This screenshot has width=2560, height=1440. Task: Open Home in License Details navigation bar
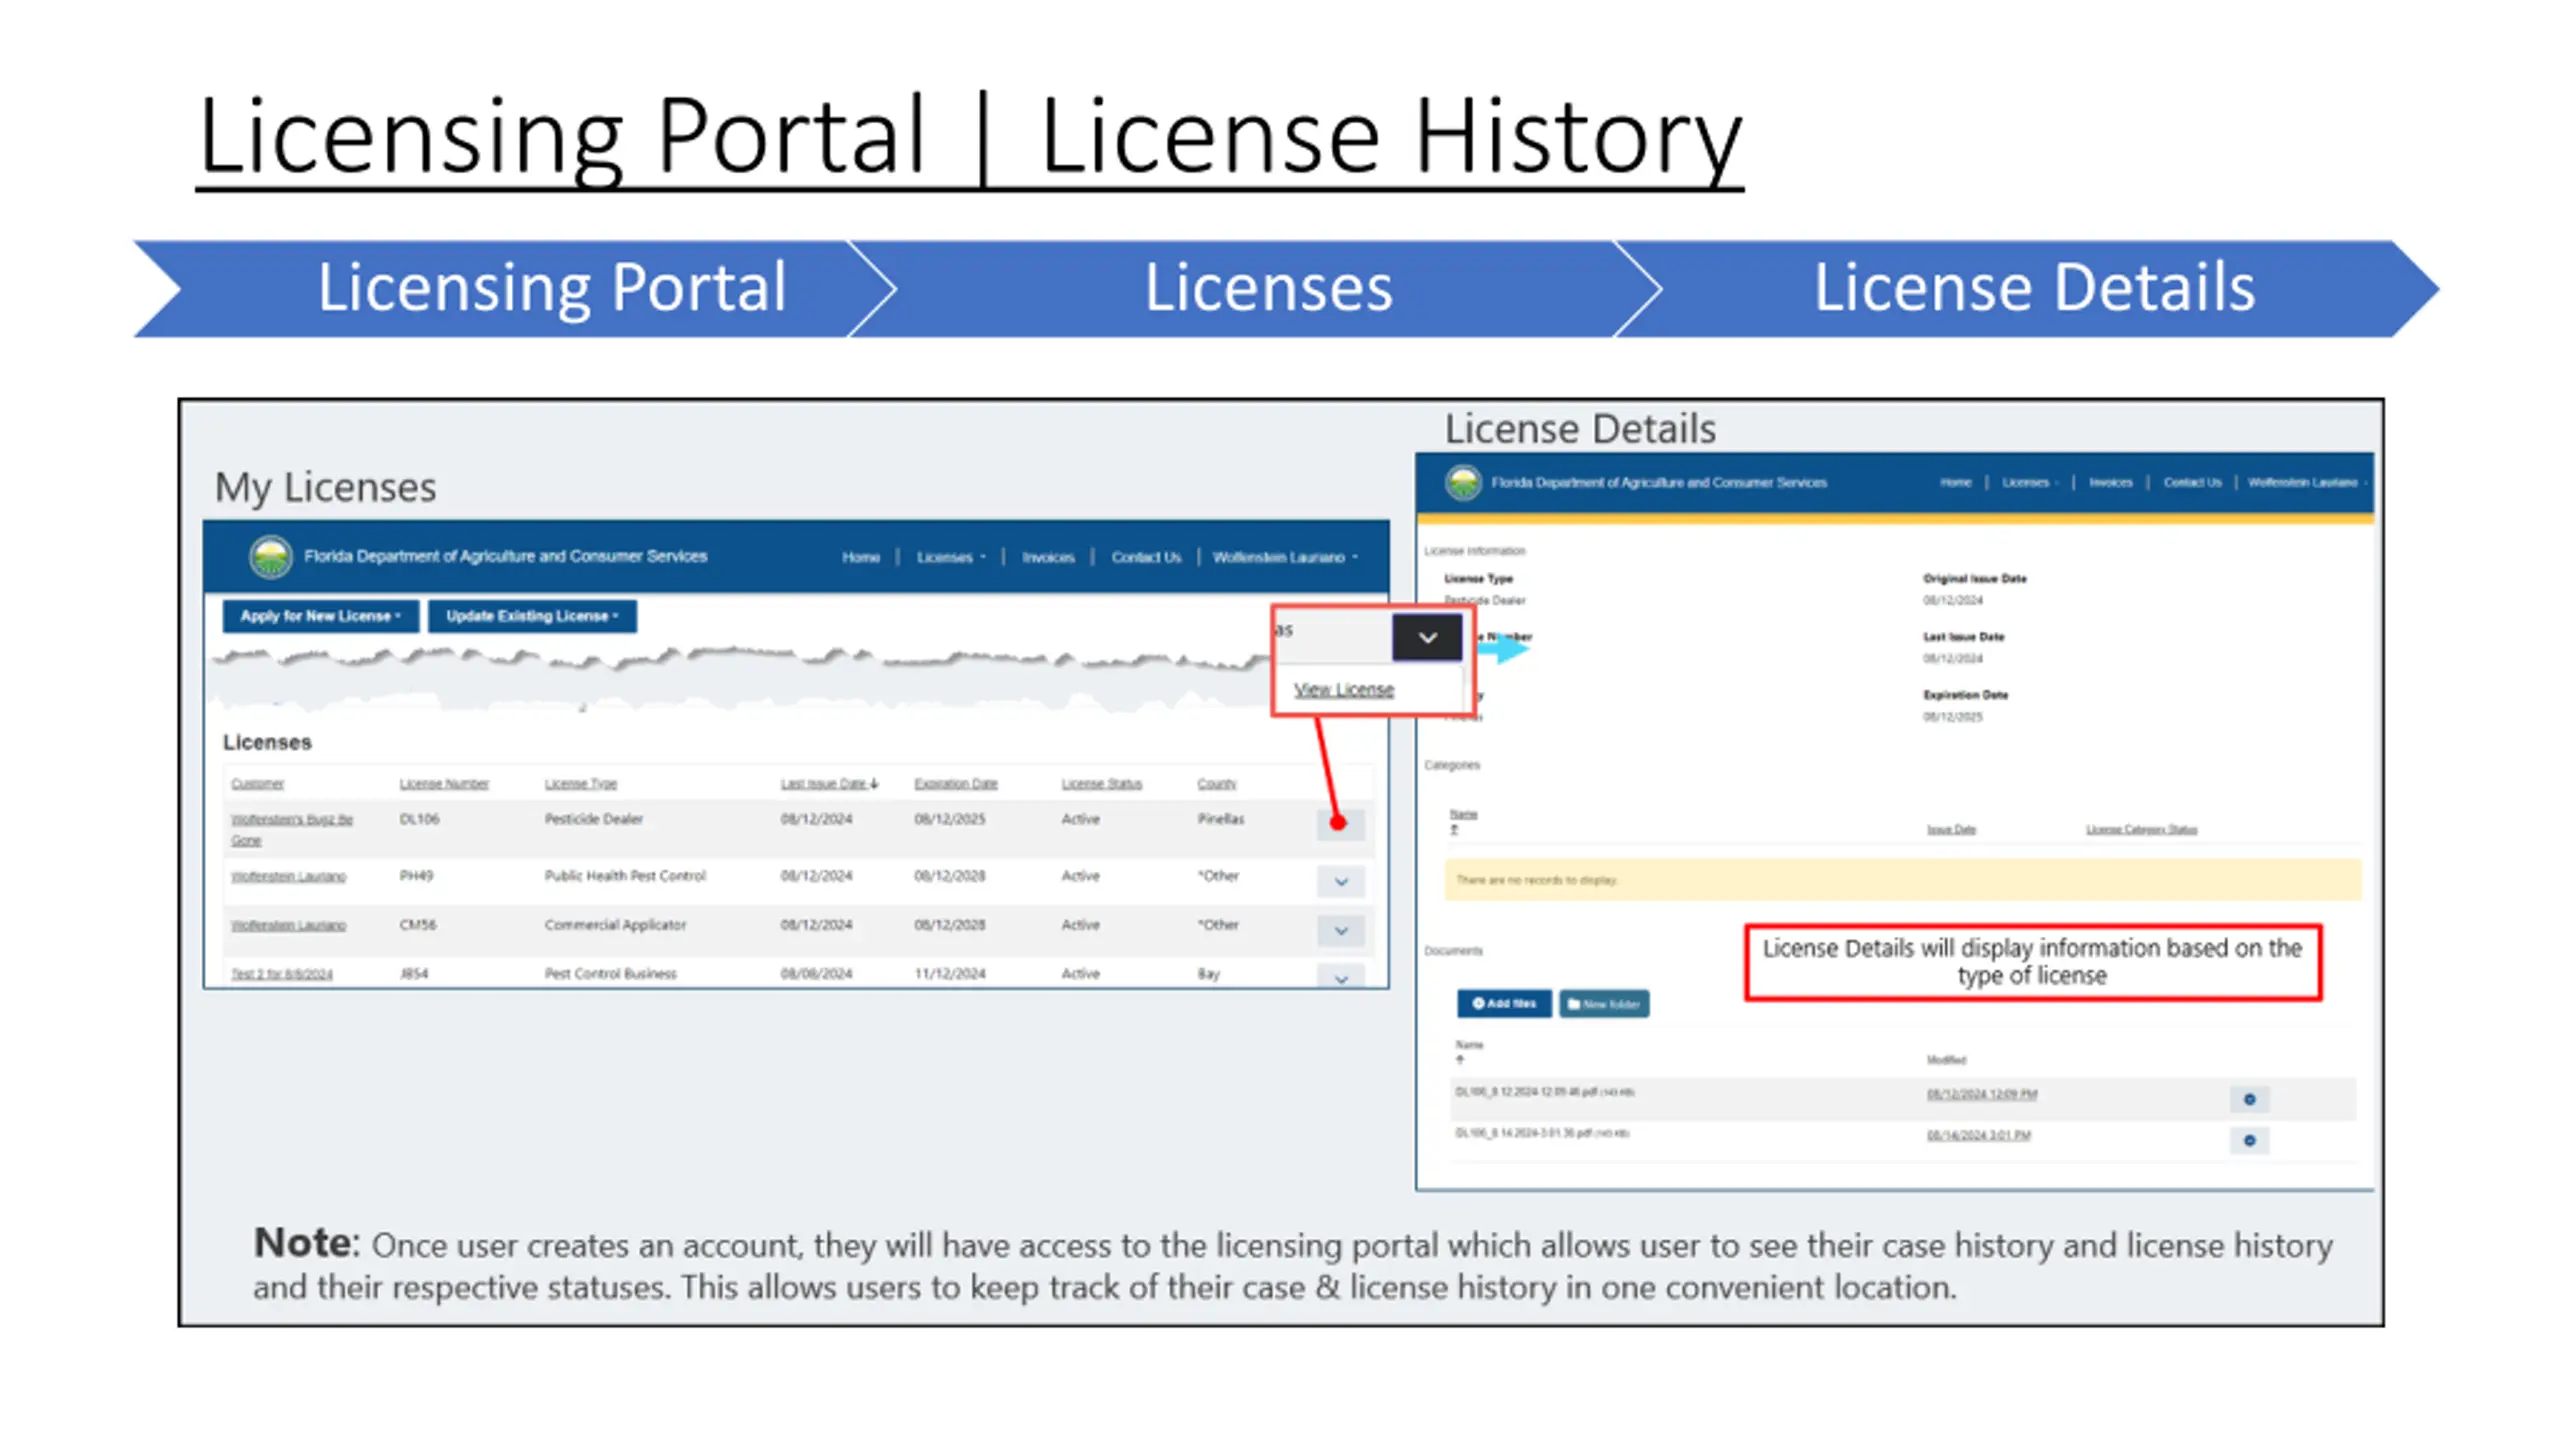point(1955,482)
